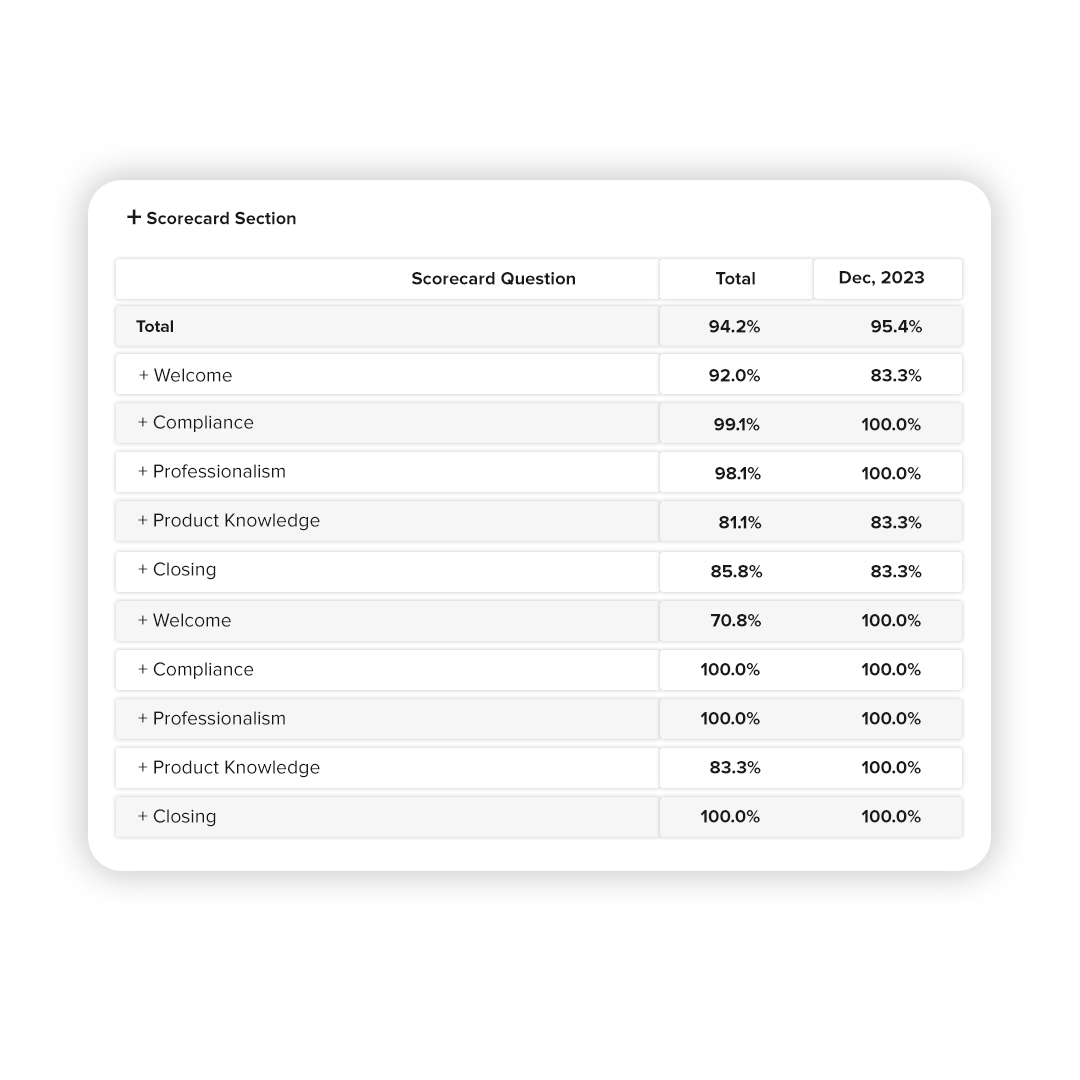This screenshot has width=1080, height=1080.
Task: Select the Dec, 2023 column header
Action: pos(881,278)
